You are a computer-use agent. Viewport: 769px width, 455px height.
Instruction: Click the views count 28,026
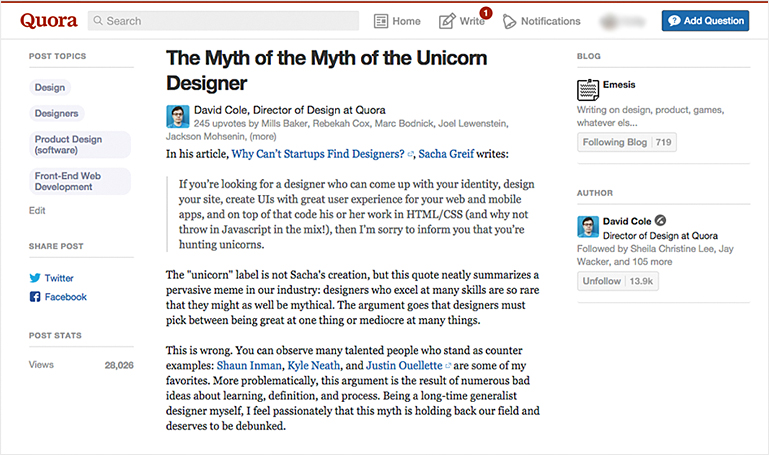point(119,365)
